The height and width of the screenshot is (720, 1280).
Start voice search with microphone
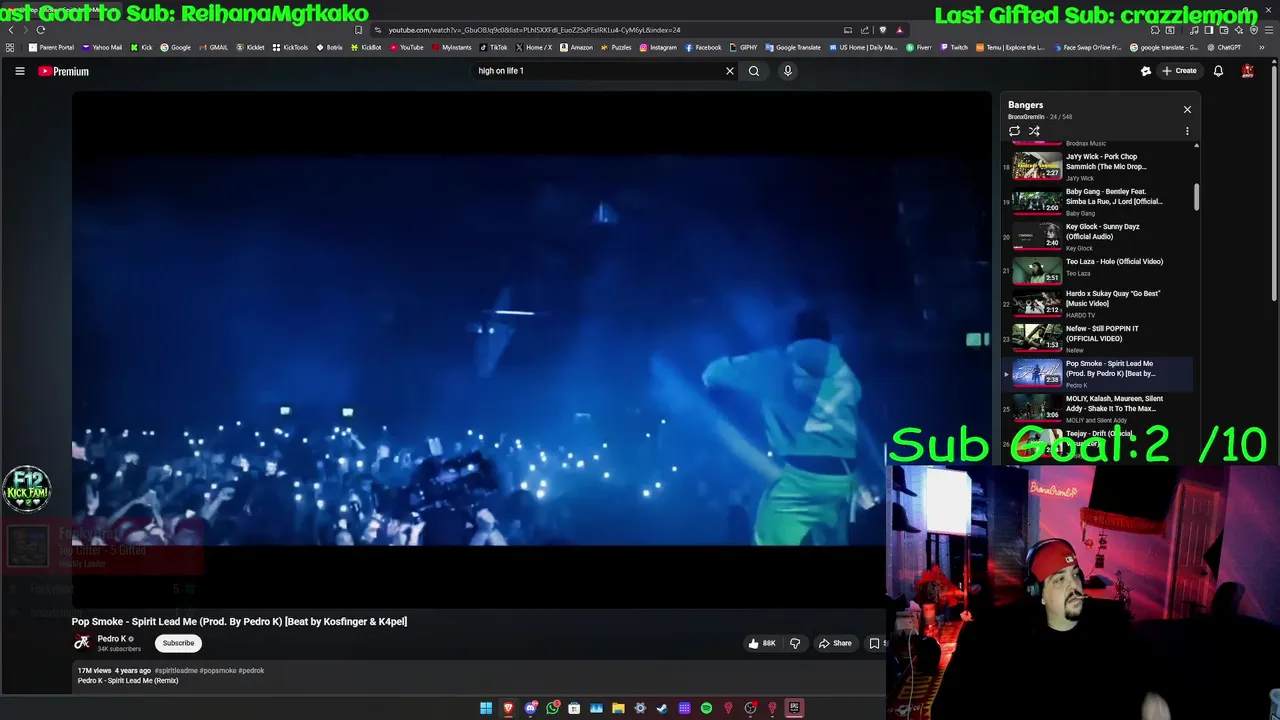[787, 71]
